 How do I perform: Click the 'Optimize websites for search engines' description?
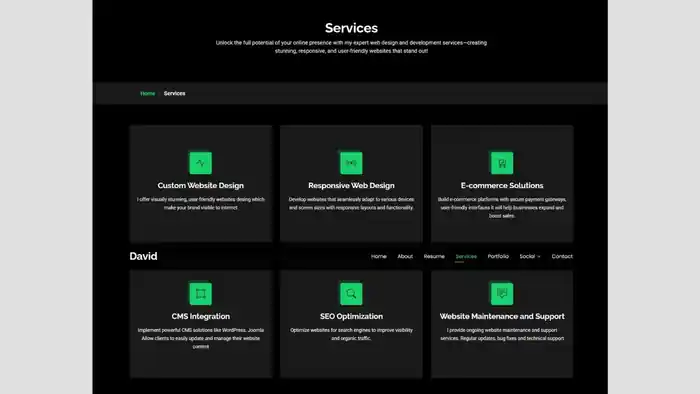point(351,334)
